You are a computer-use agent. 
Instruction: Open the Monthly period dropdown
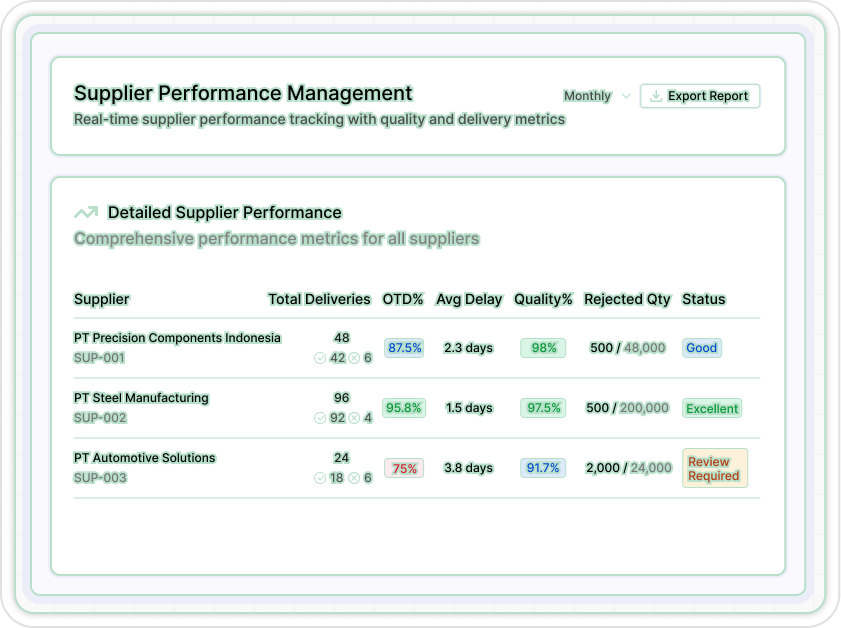pyautogui.click(x=588, y=96)
